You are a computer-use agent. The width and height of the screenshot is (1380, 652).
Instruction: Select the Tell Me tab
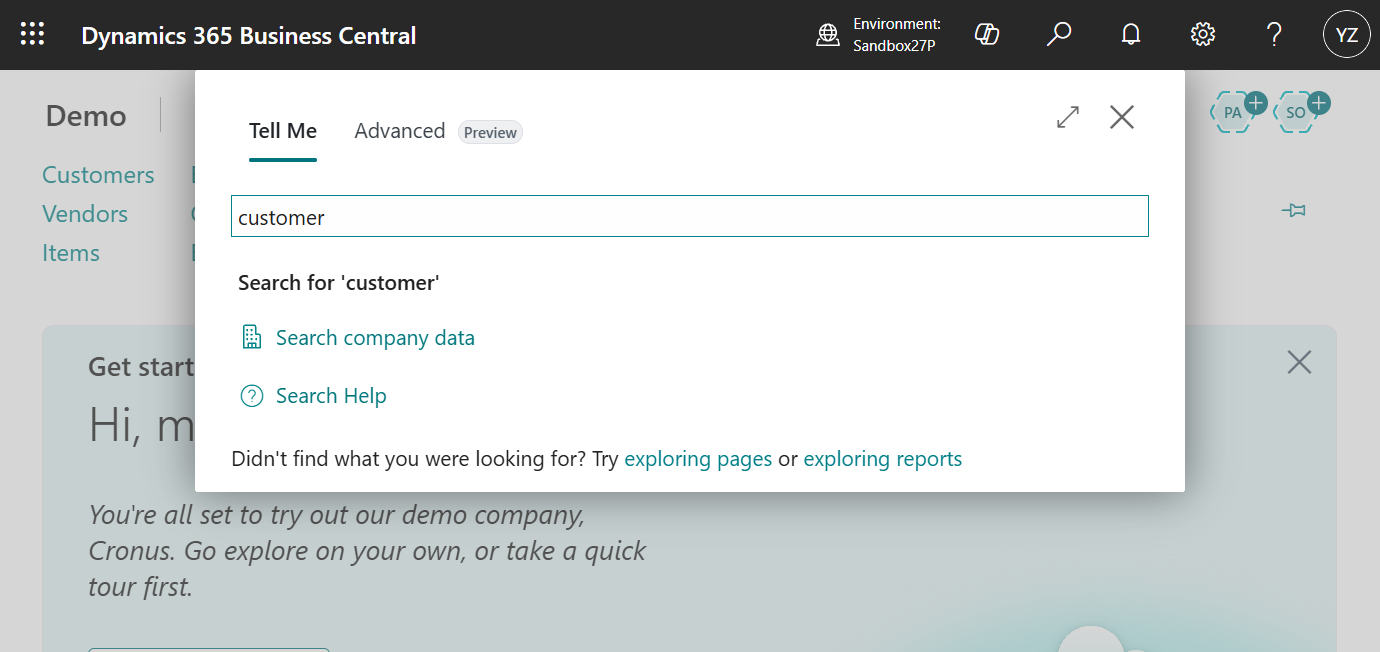[x=283, y=130]
